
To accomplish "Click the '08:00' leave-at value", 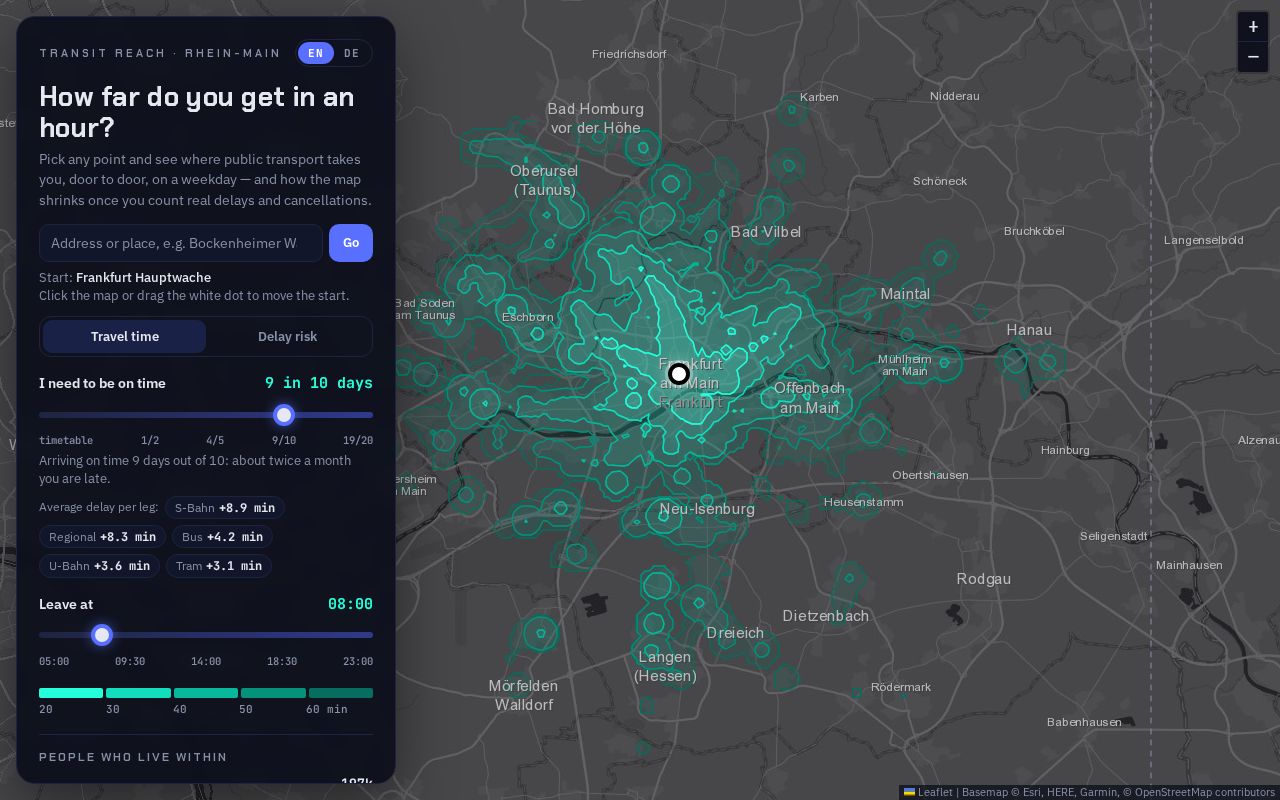I will [x=350, y=604].
